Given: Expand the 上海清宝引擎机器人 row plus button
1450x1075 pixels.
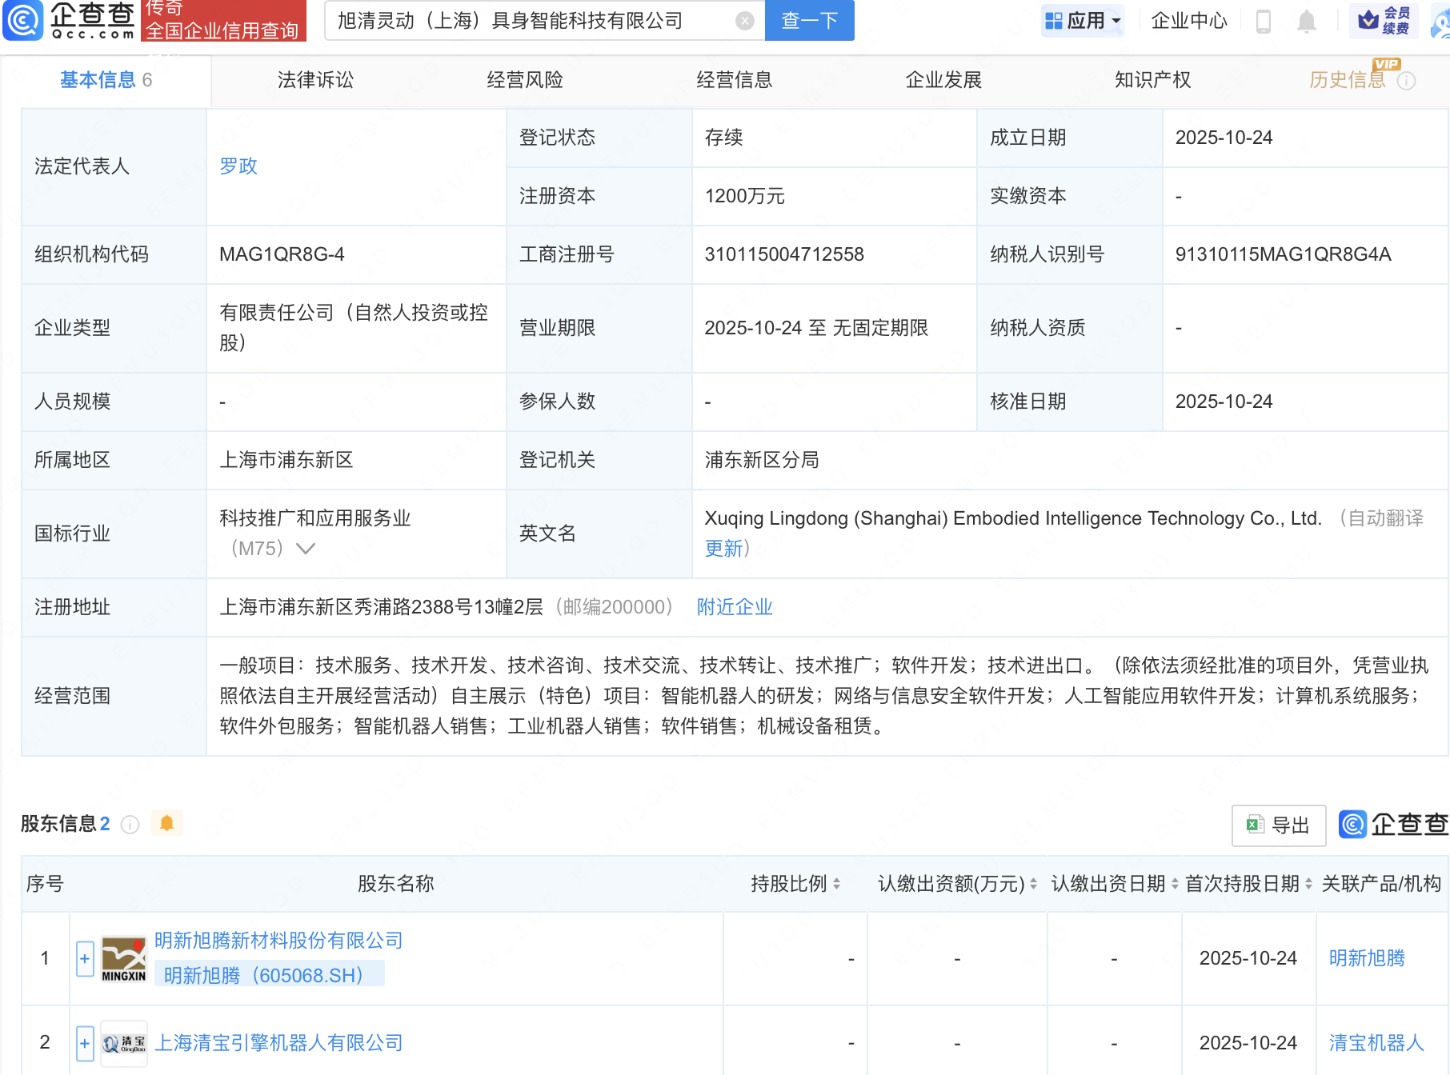Looking at the screenshot, I should click(x=85, y=1043).
